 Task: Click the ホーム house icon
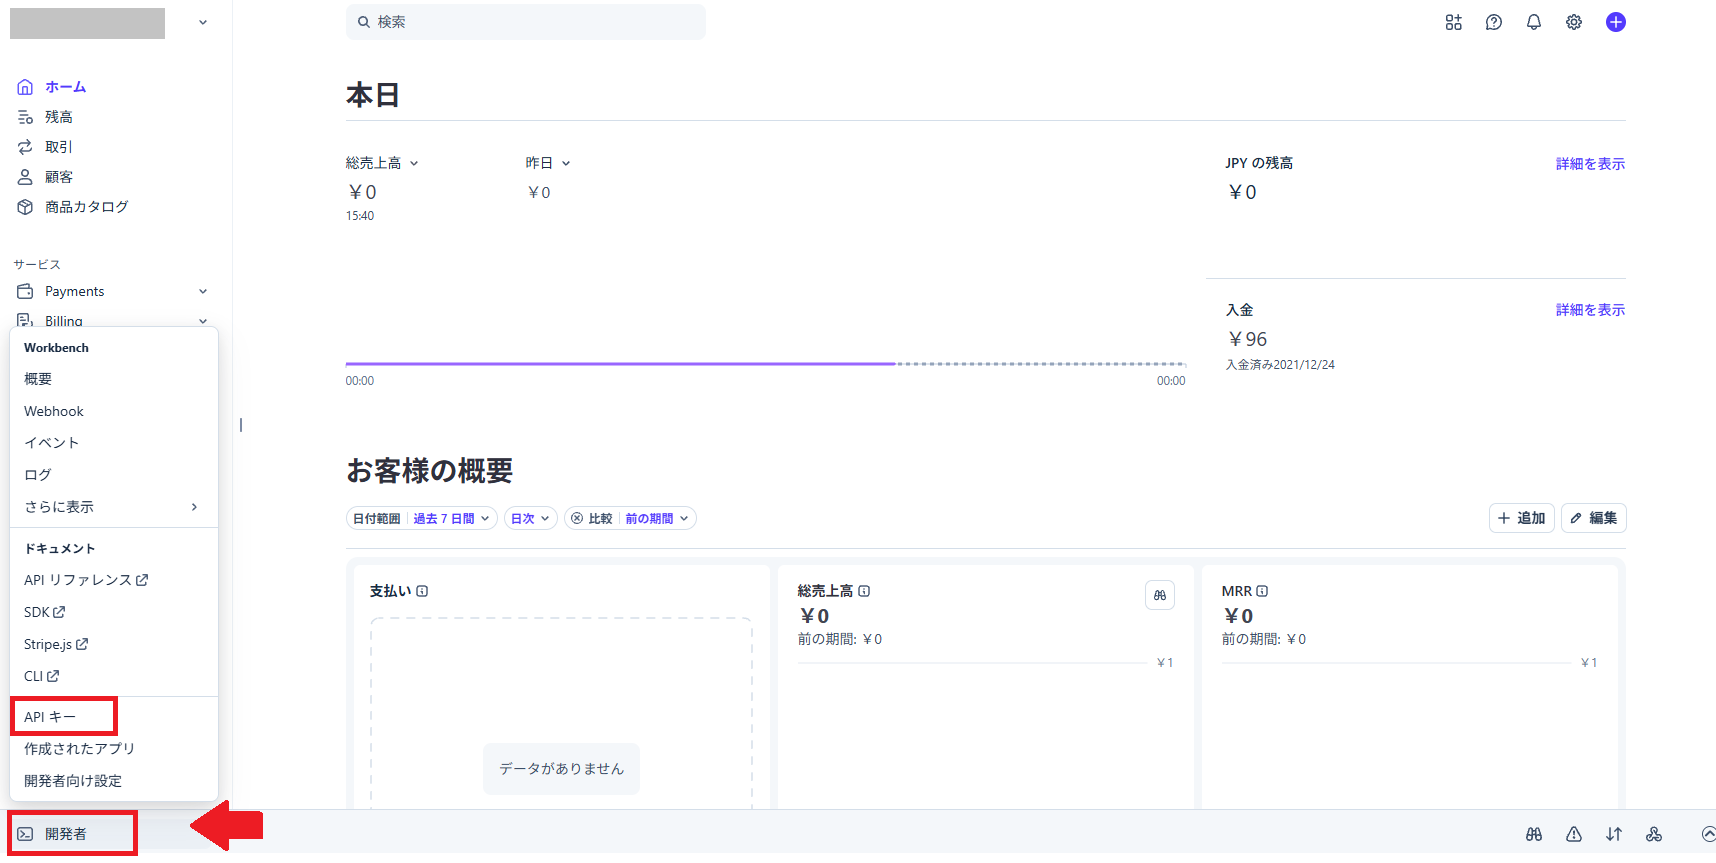point(25,87)
